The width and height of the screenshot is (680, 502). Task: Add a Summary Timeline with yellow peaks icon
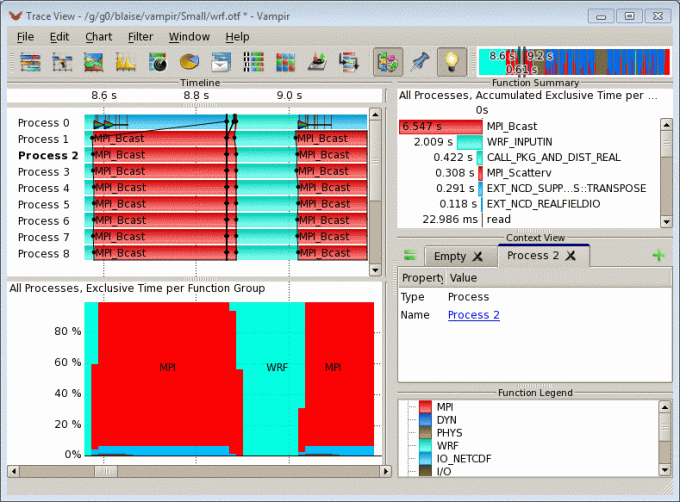(126, 62)
